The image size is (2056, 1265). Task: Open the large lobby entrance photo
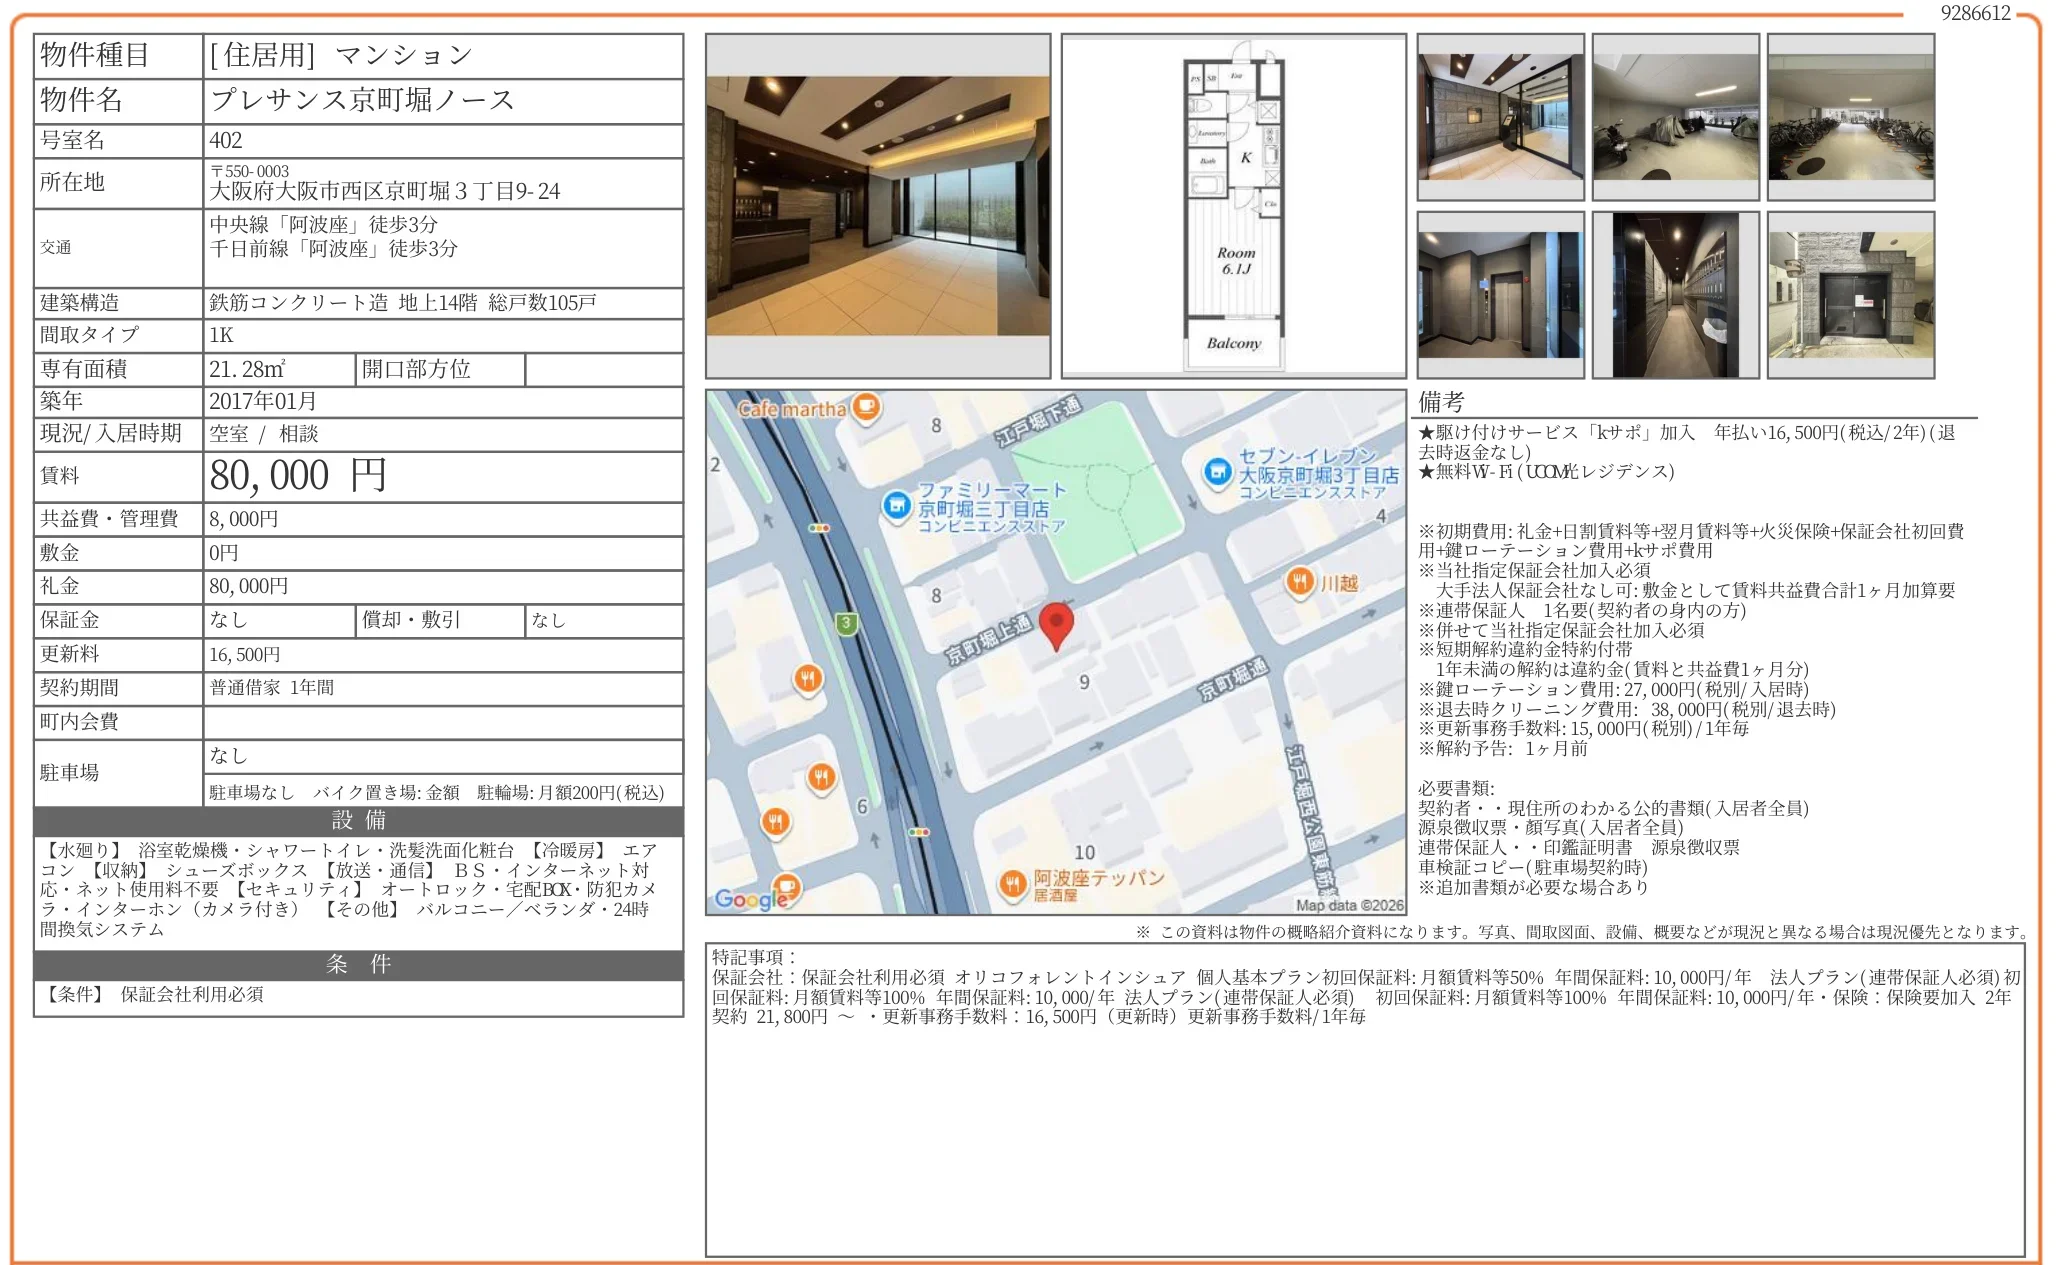click(x=878, y=205)
